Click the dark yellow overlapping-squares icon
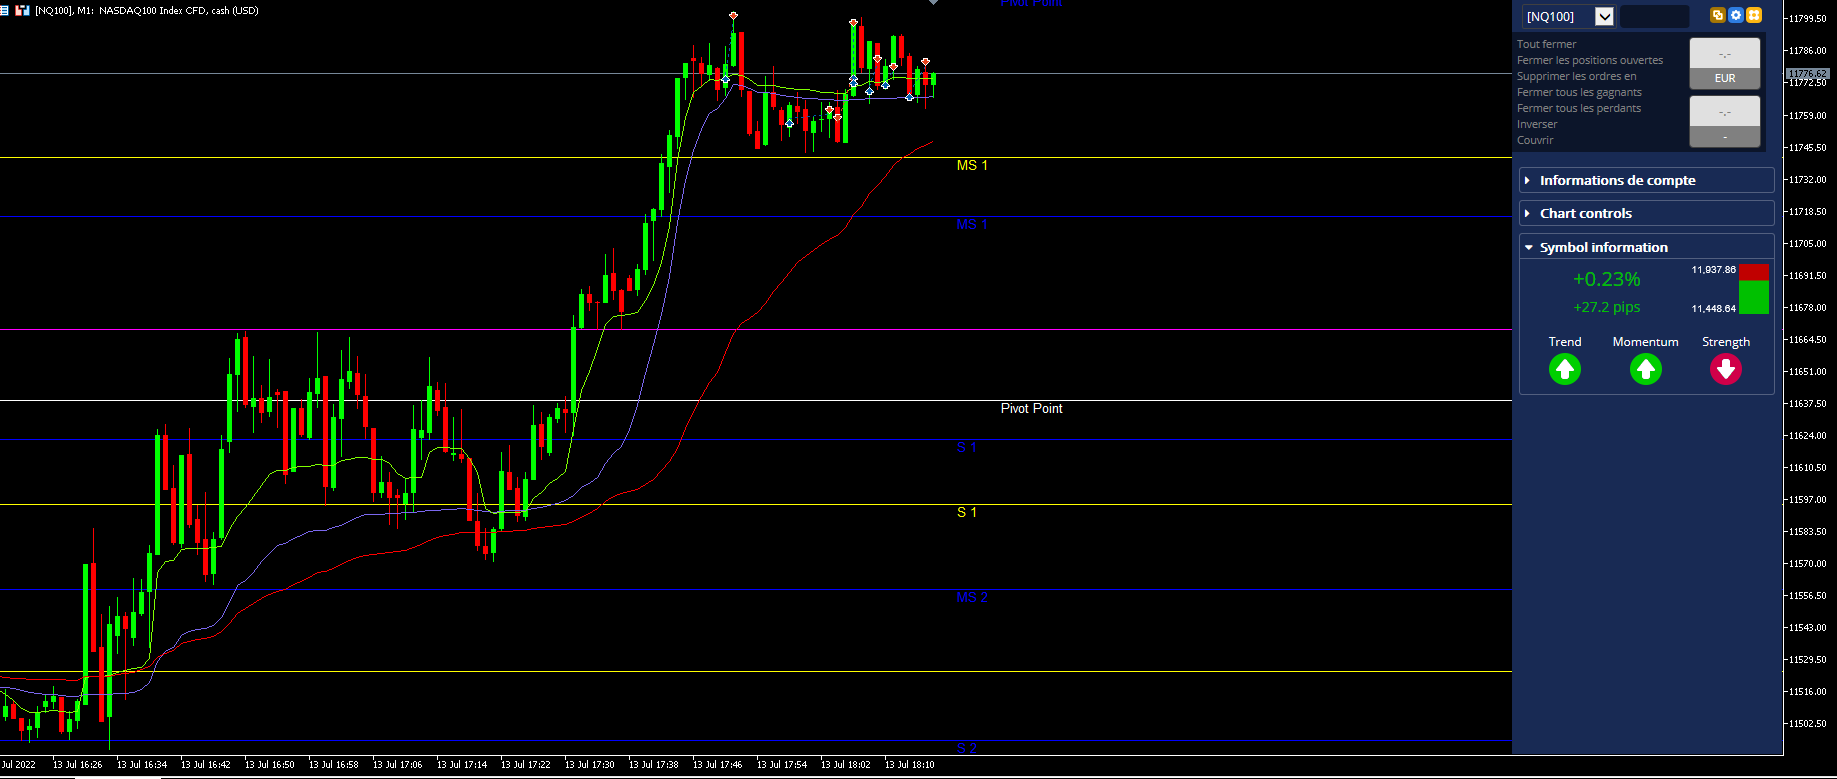This screenshot has height=779, width=1837. [1718, 15]
